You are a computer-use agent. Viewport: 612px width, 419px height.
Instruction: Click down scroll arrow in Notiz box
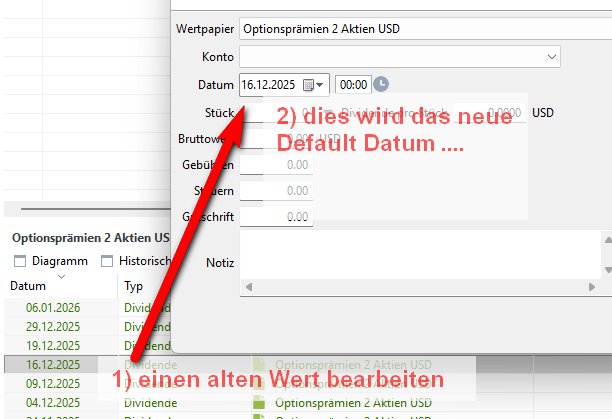(x=606, y=270)
